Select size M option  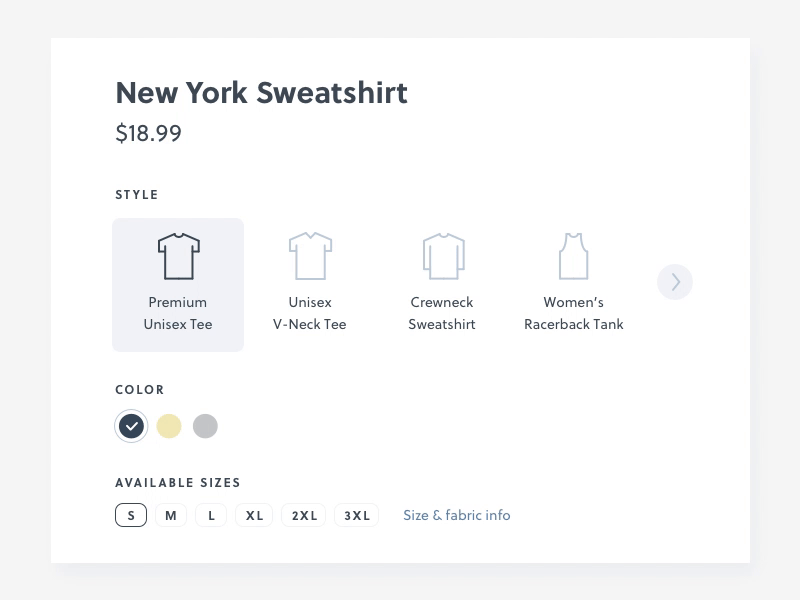coord(170,515)
